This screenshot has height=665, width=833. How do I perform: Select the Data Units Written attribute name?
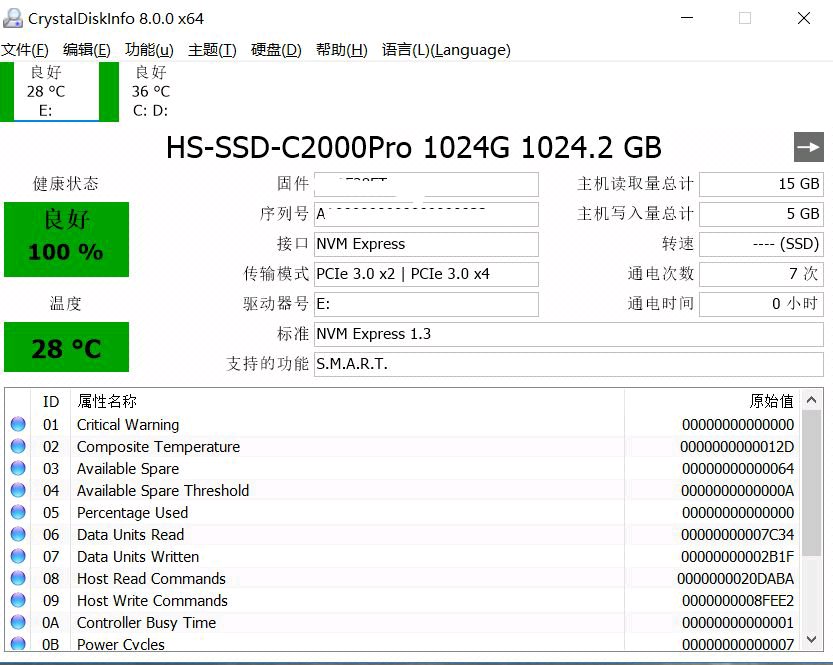point(138,557)
